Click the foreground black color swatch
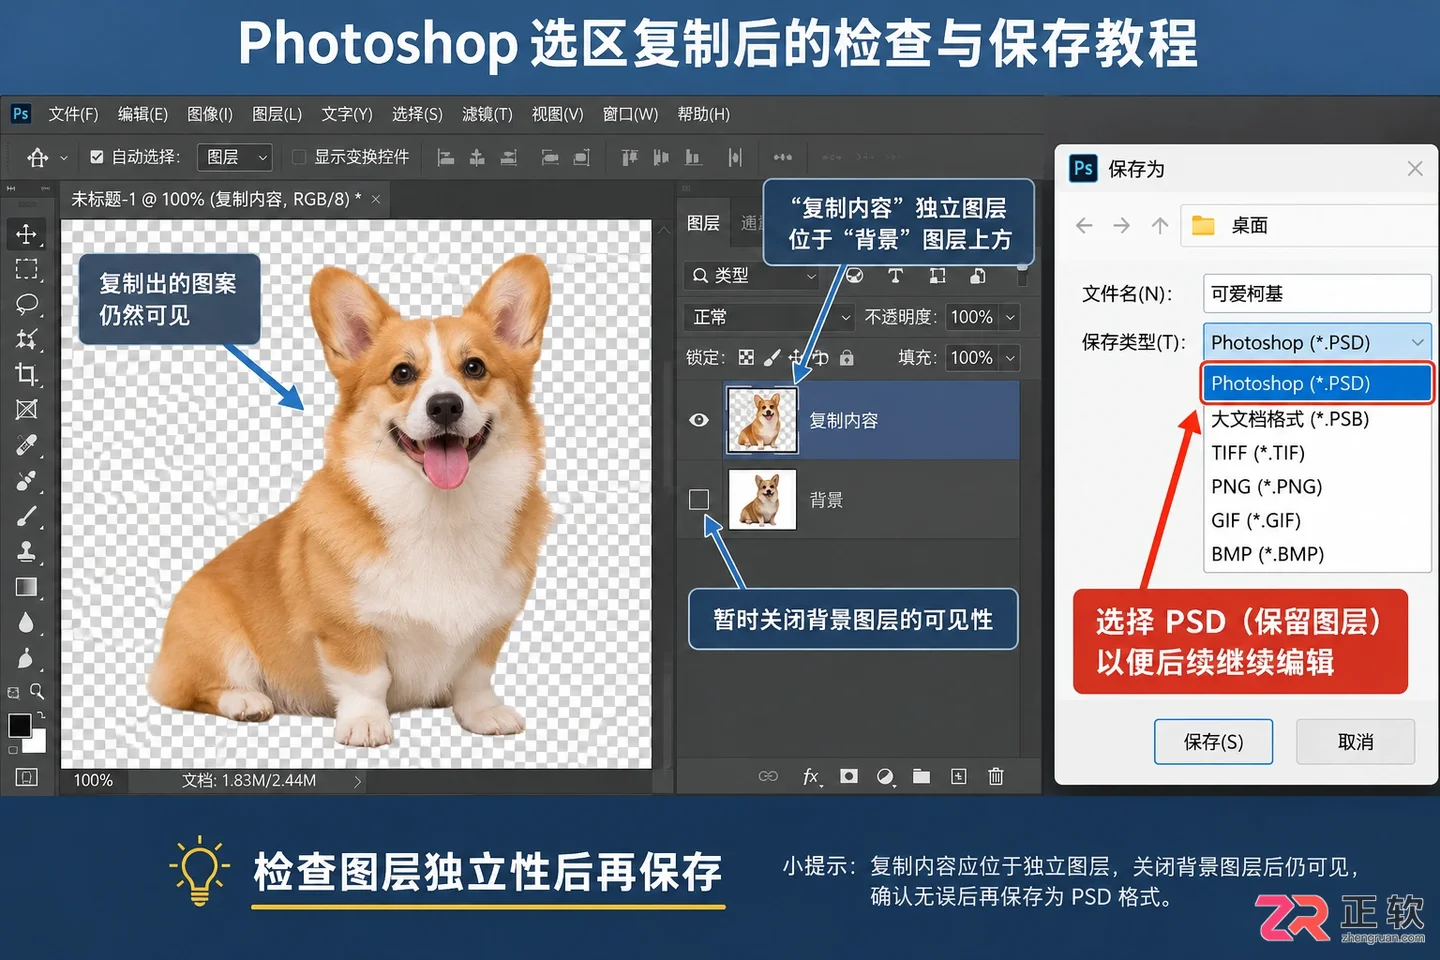 [x=19, y=725]
